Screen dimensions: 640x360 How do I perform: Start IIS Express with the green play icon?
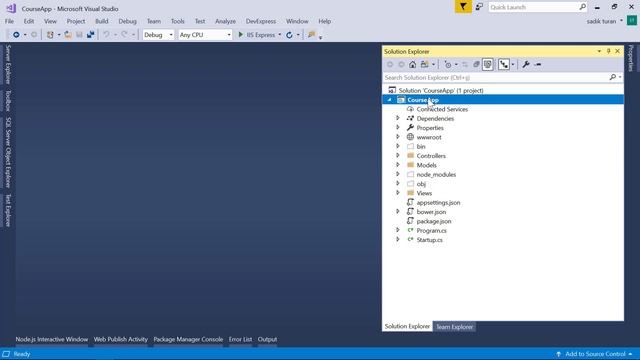(240, 35)
